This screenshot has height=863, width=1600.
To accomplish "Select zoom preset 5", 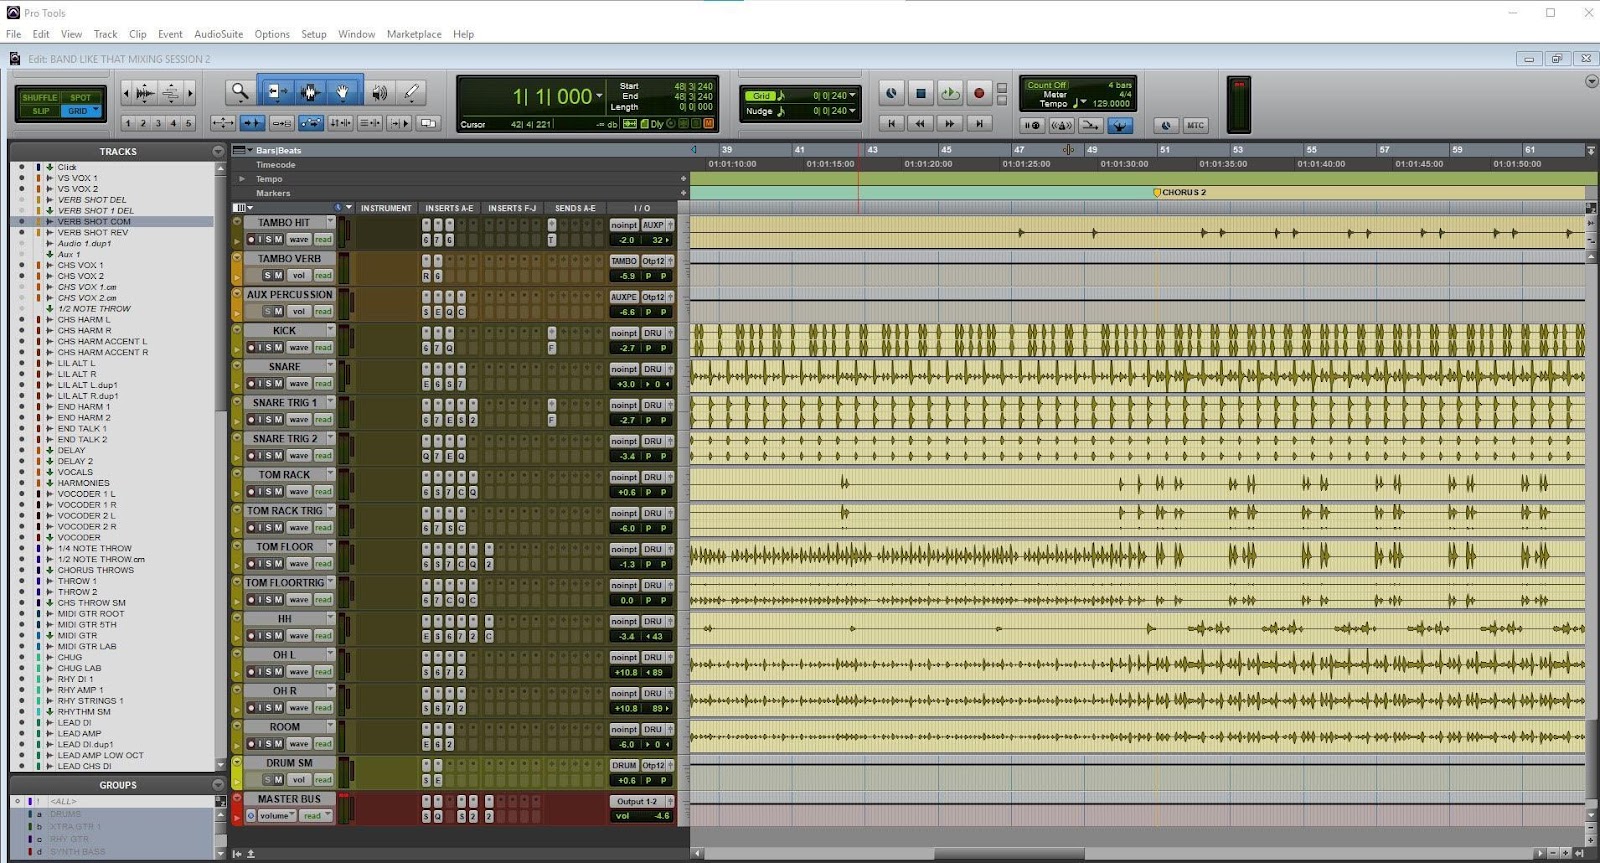I will pos(188,123).
